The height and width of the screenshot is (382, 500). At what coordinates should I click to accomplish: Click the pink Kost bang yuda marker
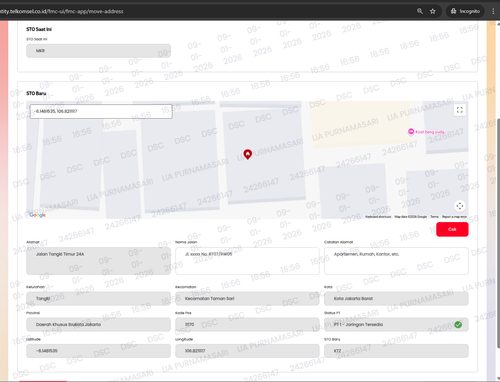tap(411, 132)
